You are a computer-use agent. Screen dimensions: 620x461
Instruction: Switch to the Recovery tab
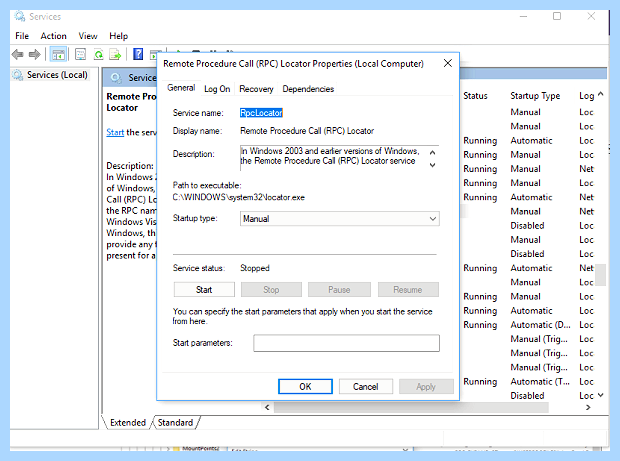tap(256, 89)
